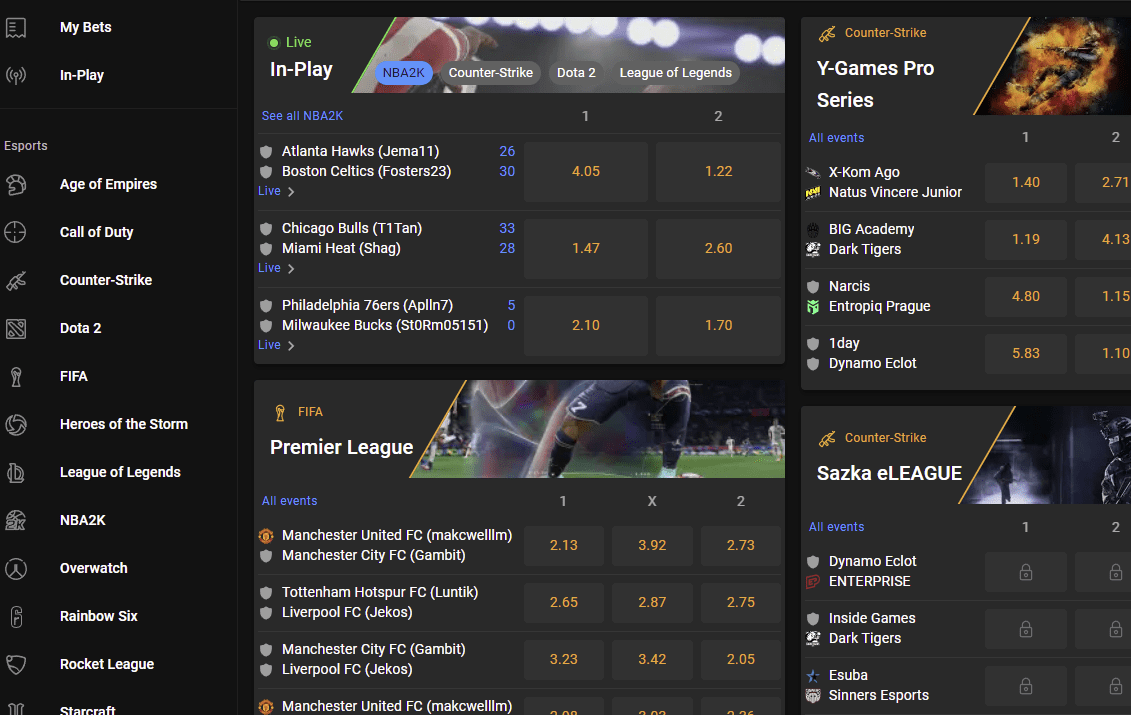This screenshot has height=715, width=1131.
Task: Switch to the League of Legends tab
Action: (x=675, y=72)
